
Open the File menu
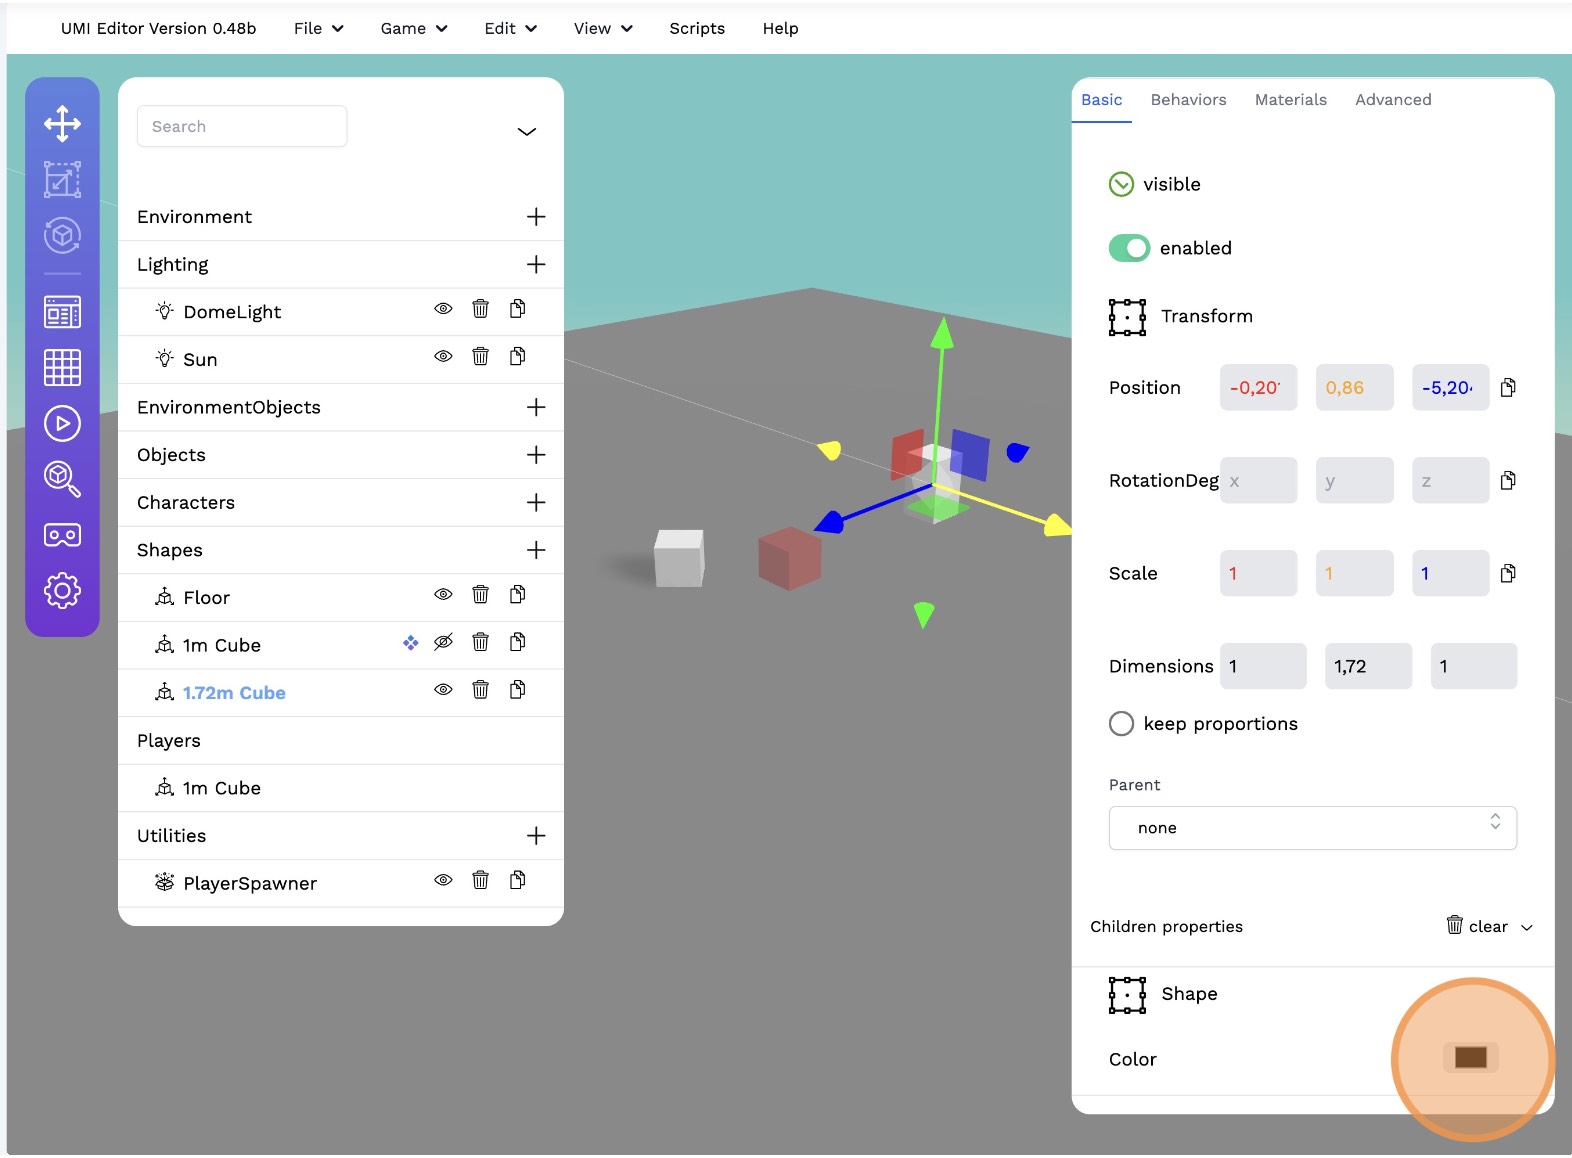318,28
